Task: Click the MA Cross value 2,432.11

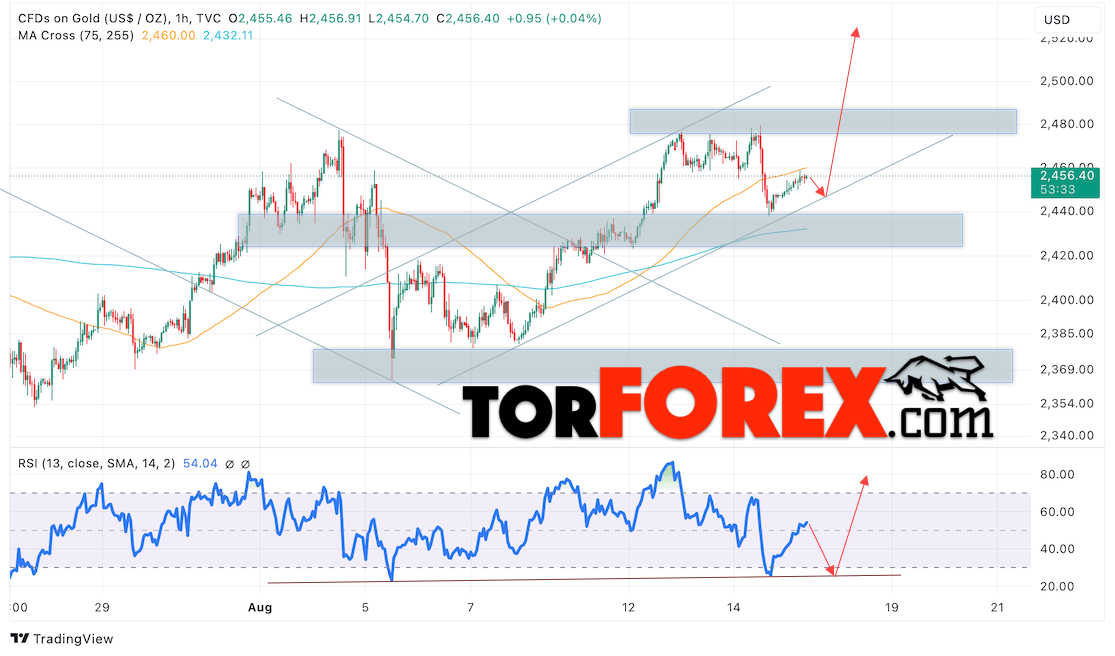Action: (x=228, y=36)
